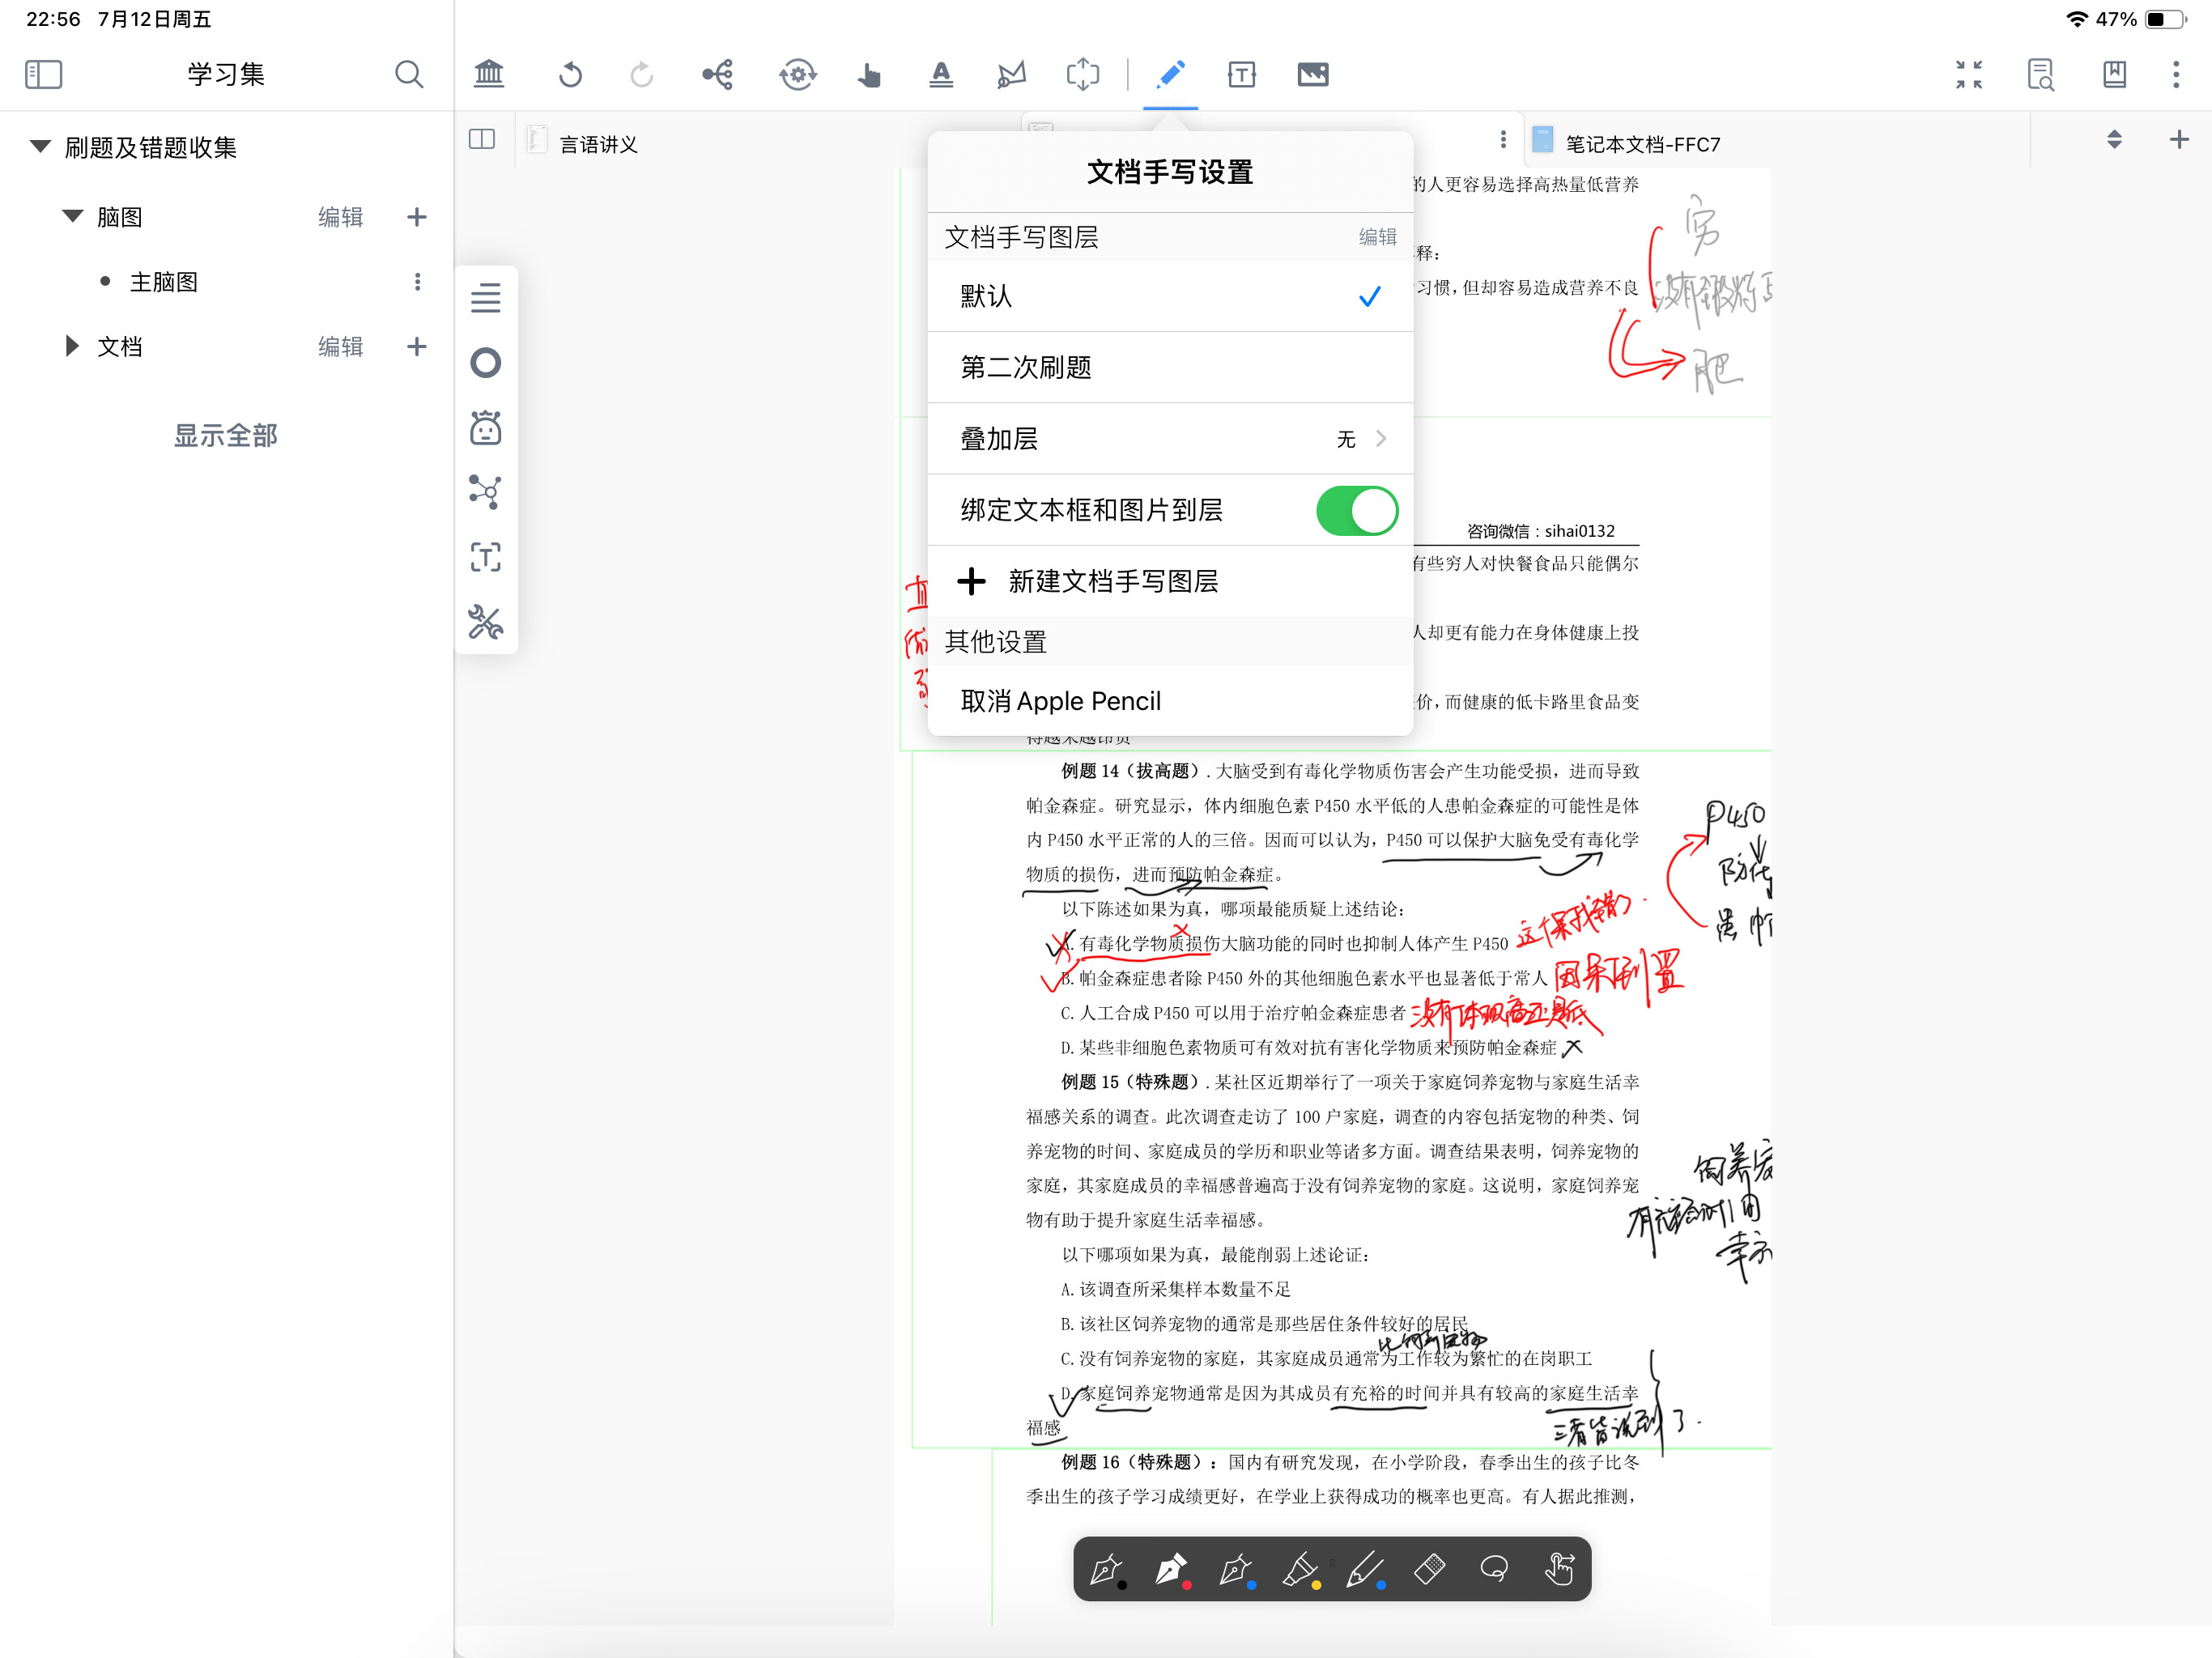Select the text highlight underline tool
This screenshot has width=2212, height=1658.
(x=941, y=74)
